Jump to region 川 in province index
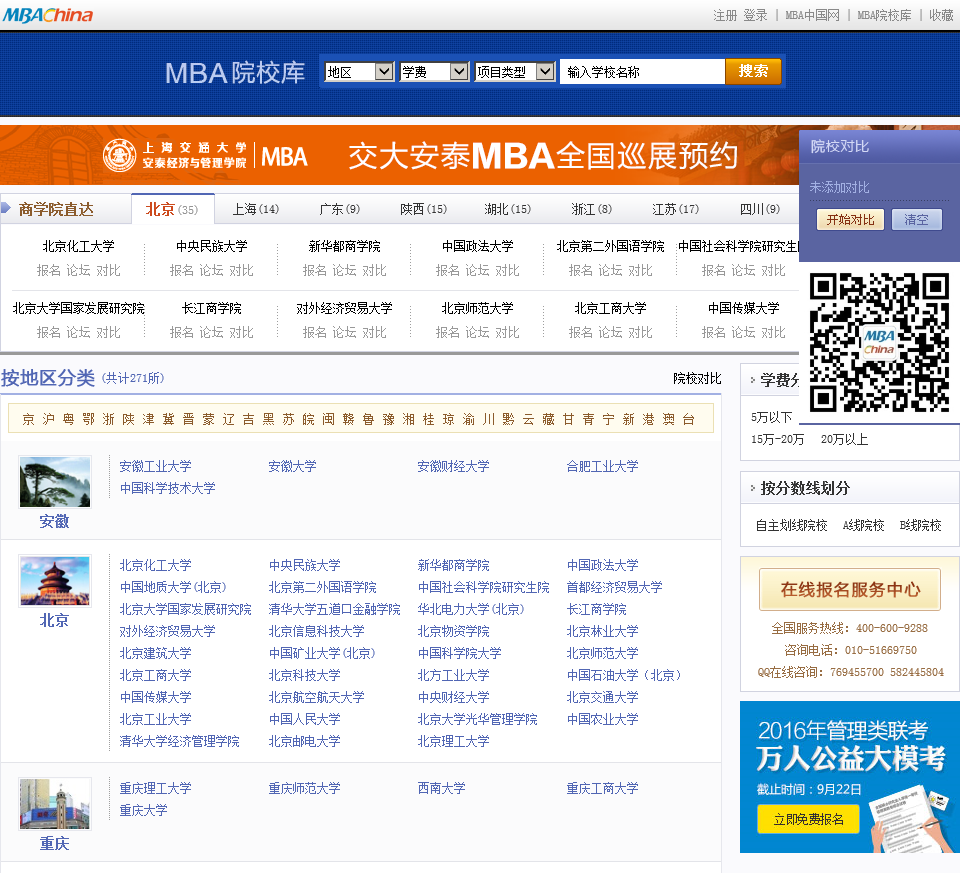This screenshot has width=960, height=873. pyautogui.click(x=489, y=419)
